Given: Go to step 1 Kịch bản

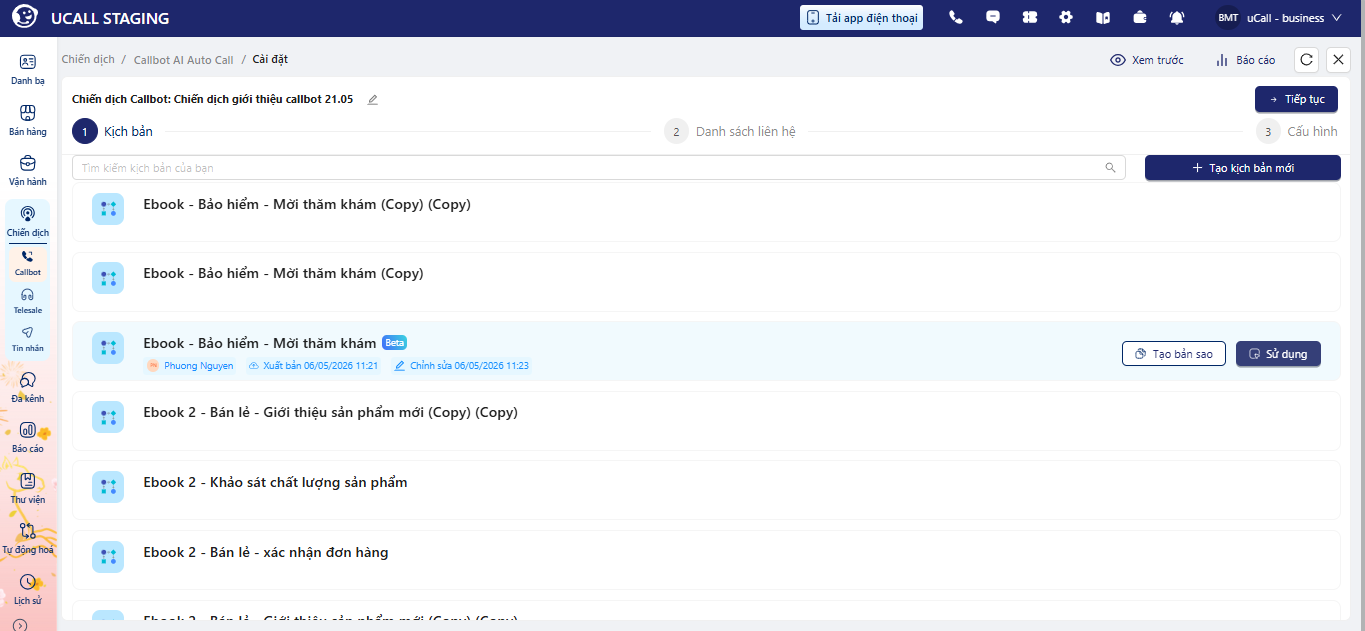Looking at the screenshot, I should [112, 131].
